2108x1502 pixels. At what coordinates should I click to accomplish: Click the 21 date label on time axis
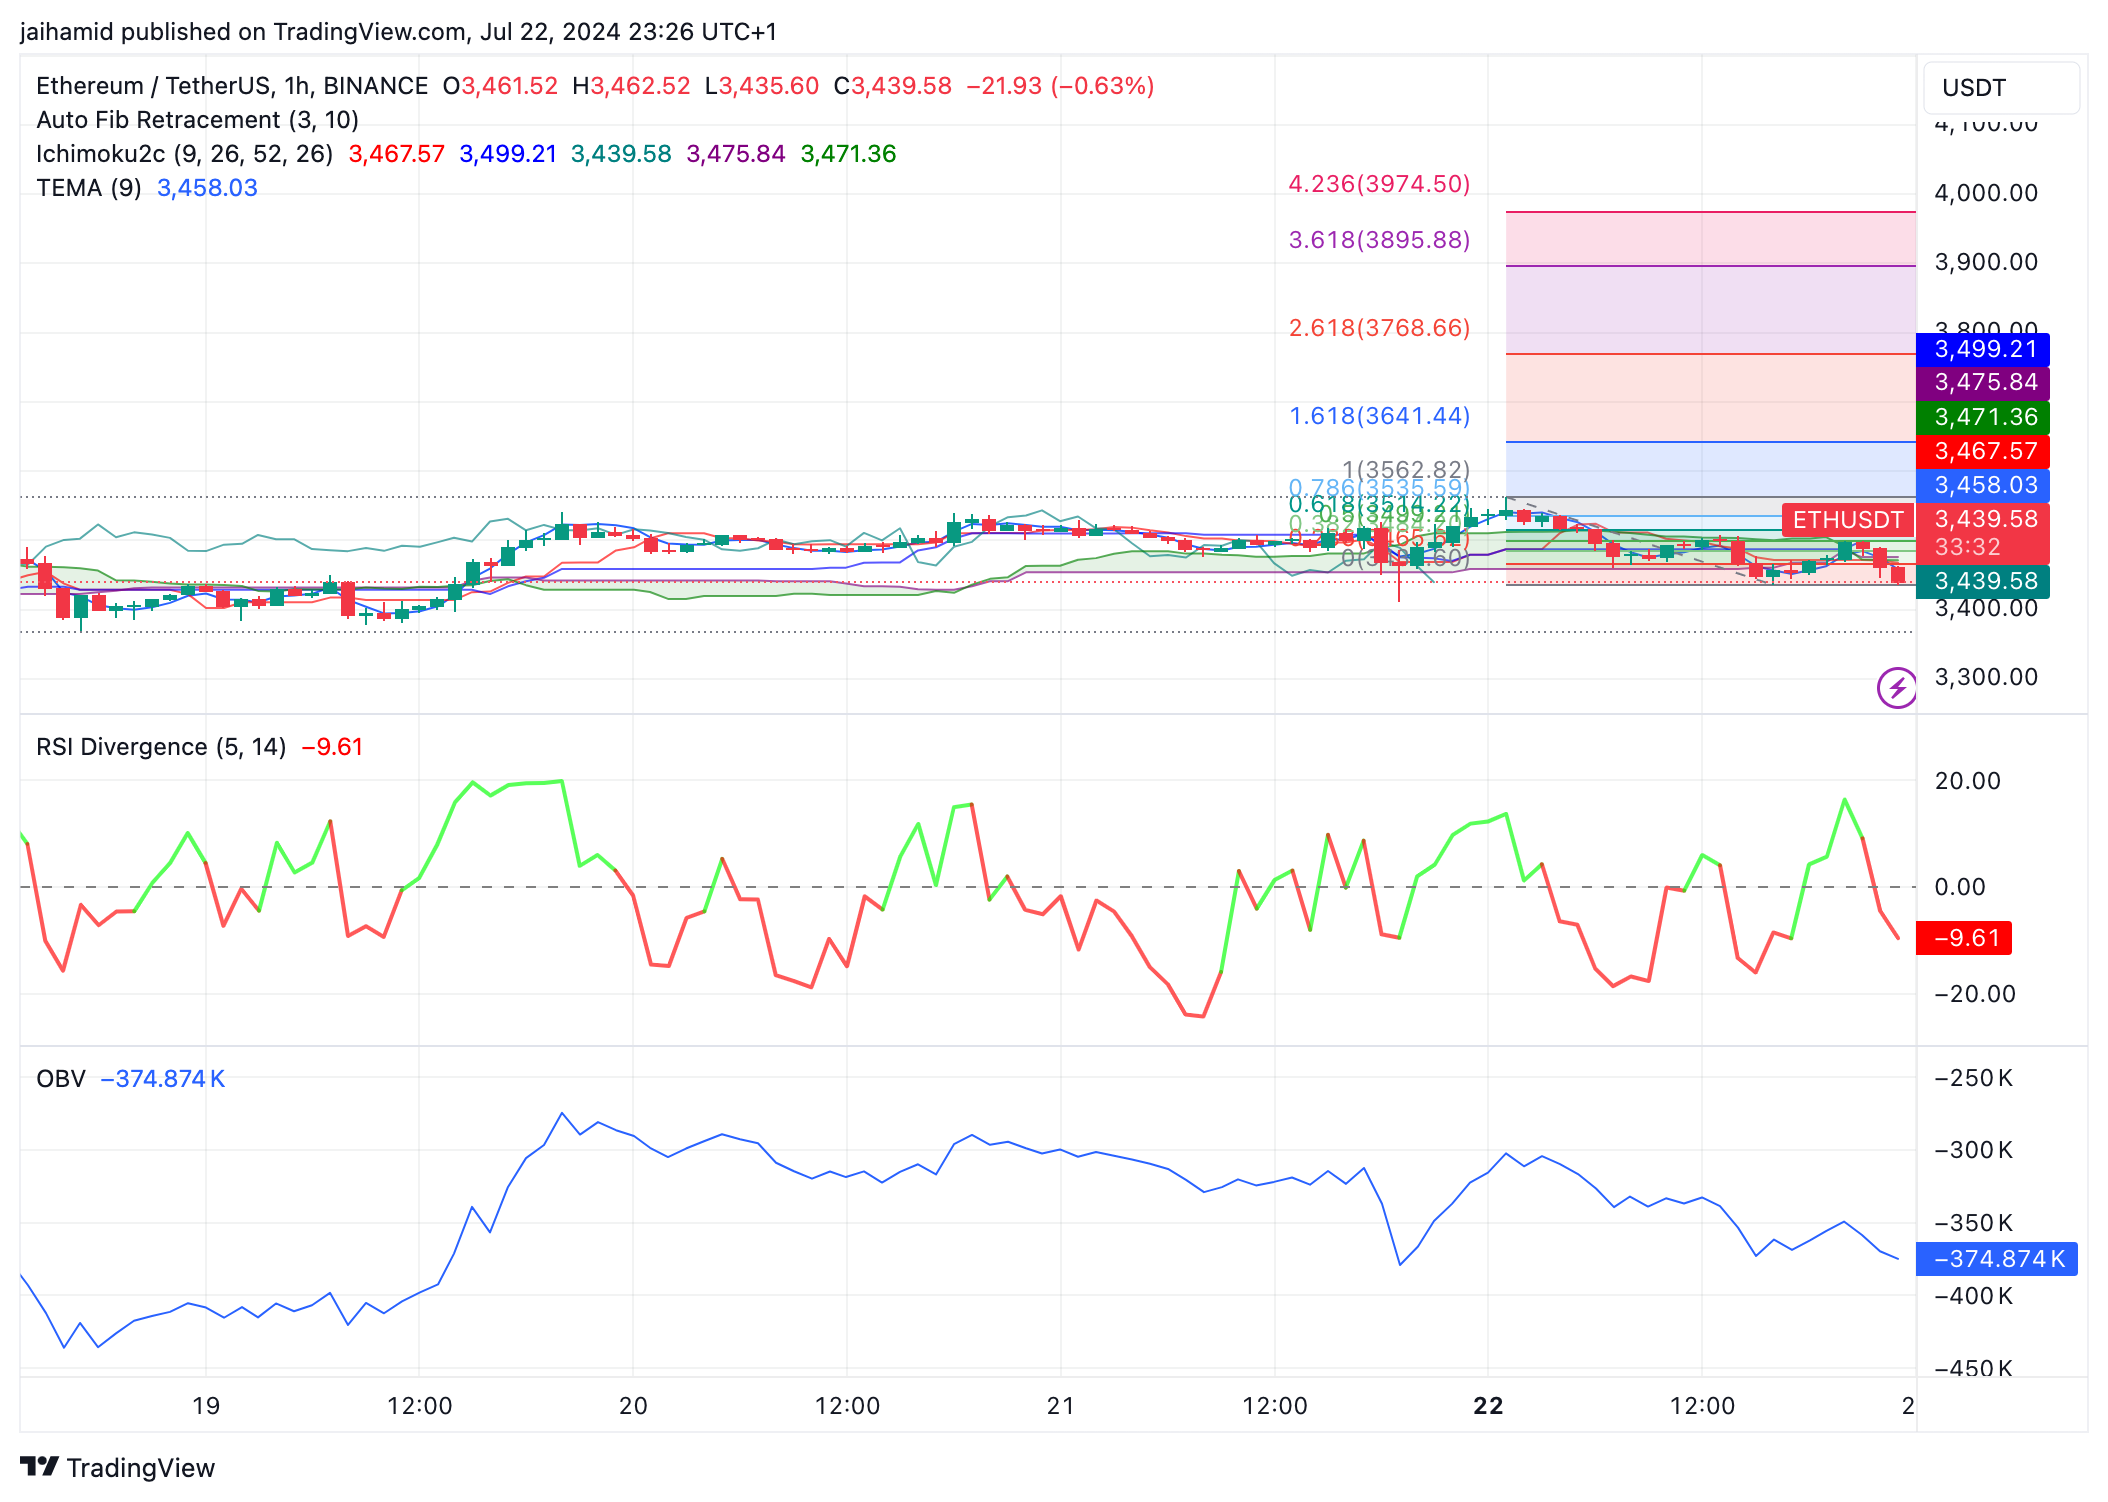pyautogui.click(x=1060, y=1406)
